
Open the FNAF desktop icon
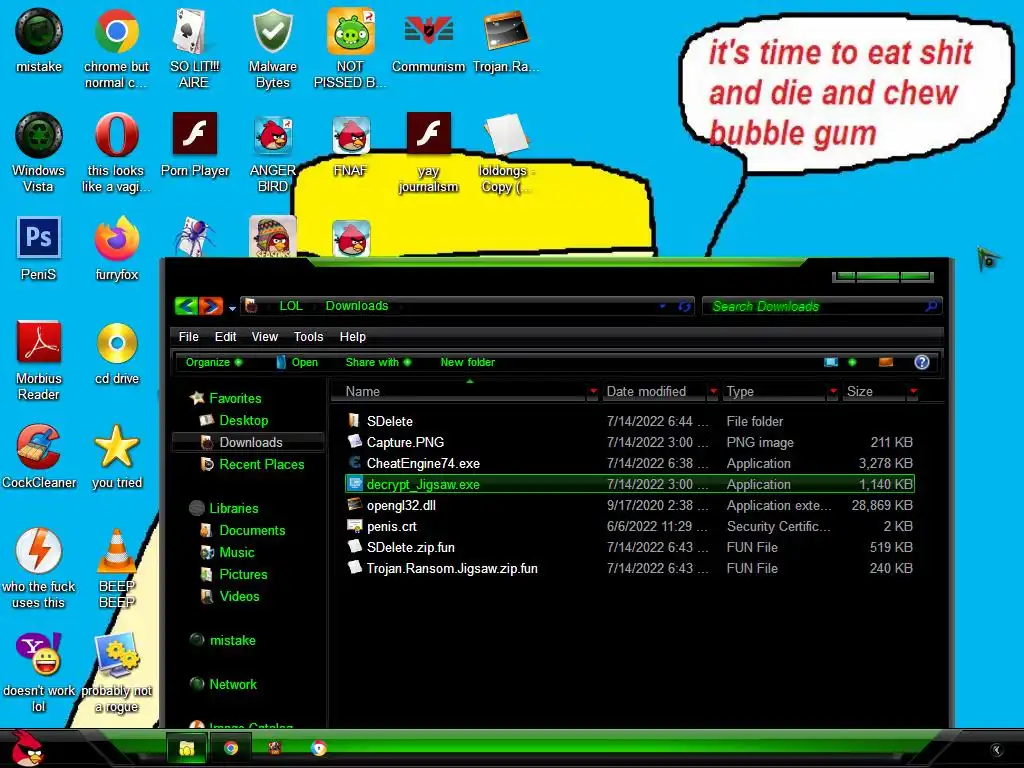coord(351,145)
